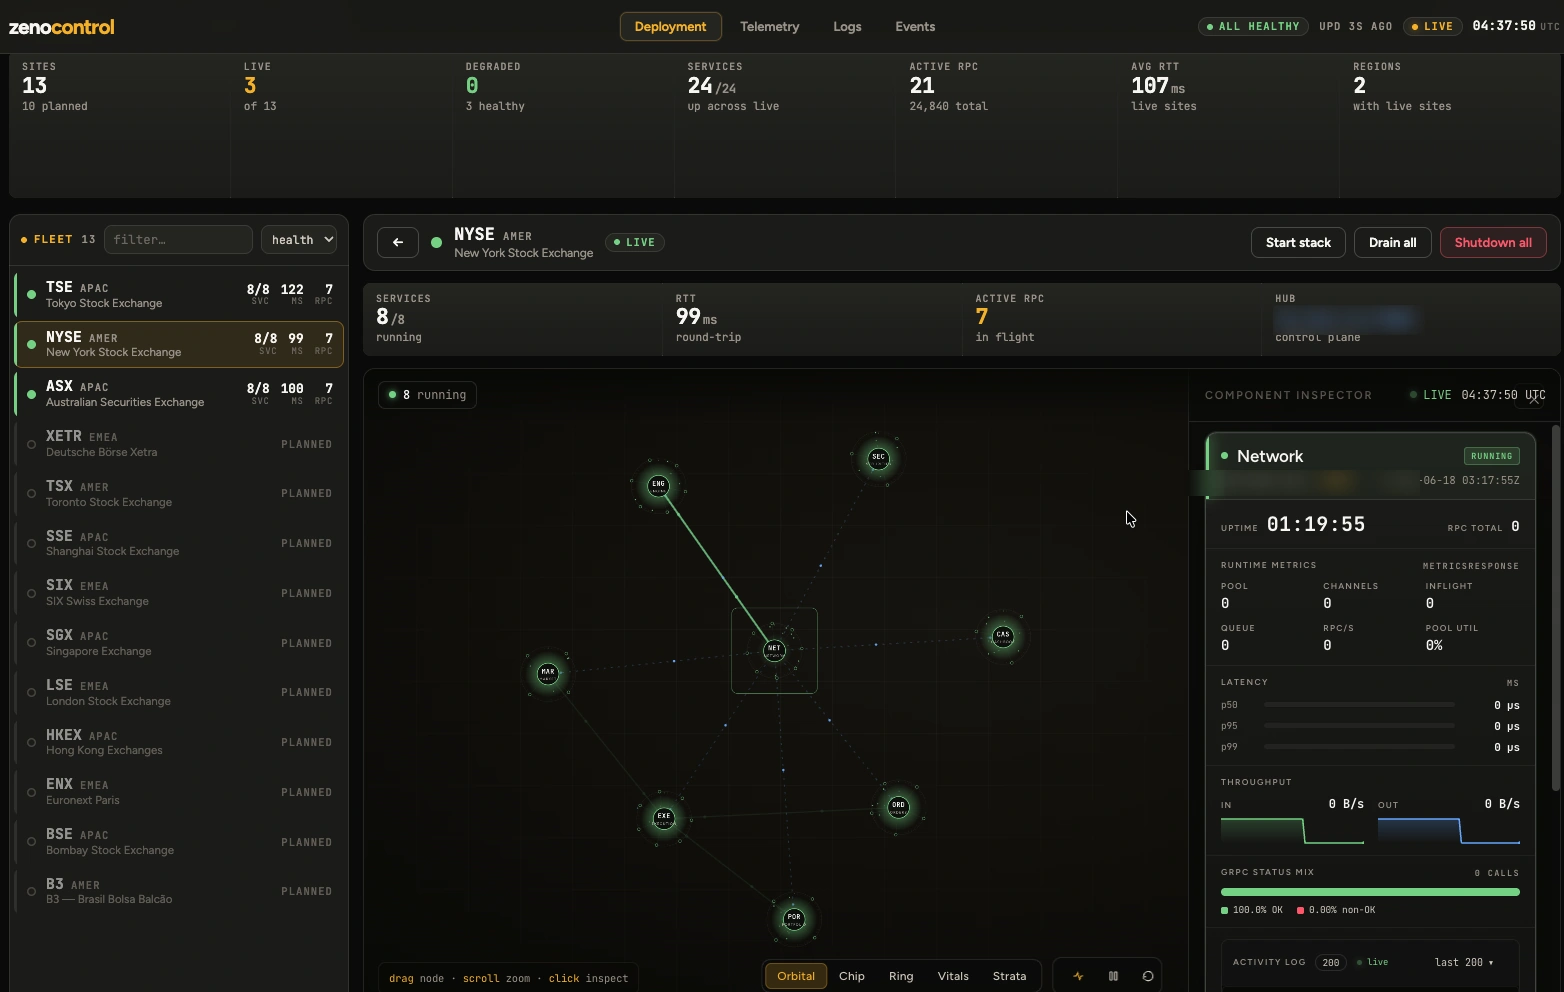
Task: Select BSE Bombay Stock Exchange row
Action: pos(179,842)
